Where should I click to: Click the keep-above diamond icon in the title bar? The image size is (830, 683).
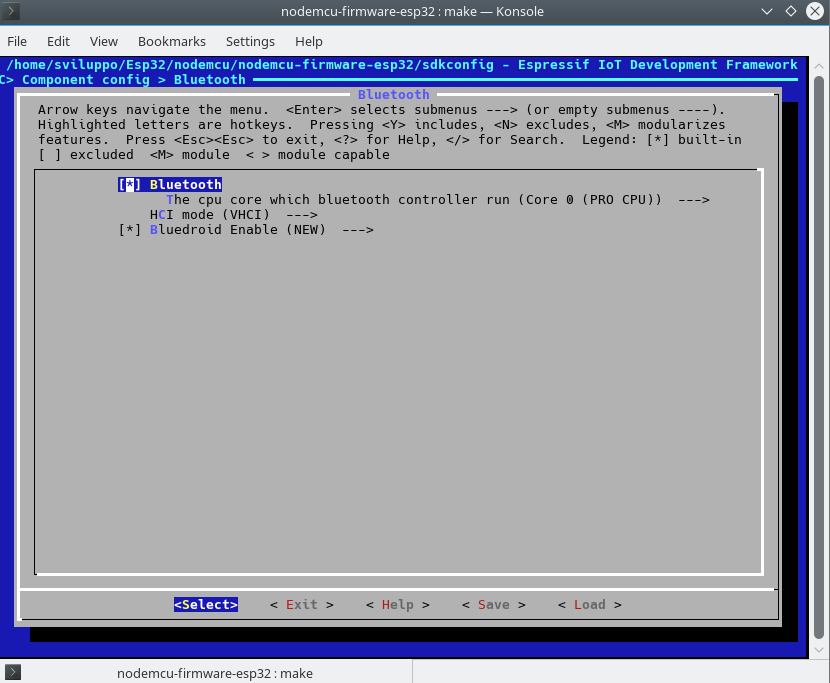(x=789, y=11)
